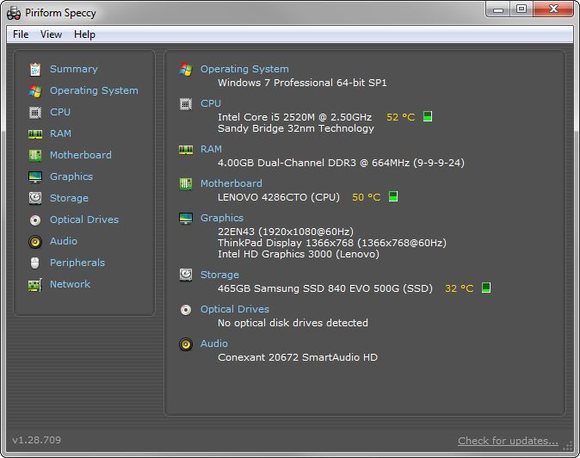580x458 pixels.
Task: Click the green motherboard temperature indicator icon
Action: coord(394,196)
